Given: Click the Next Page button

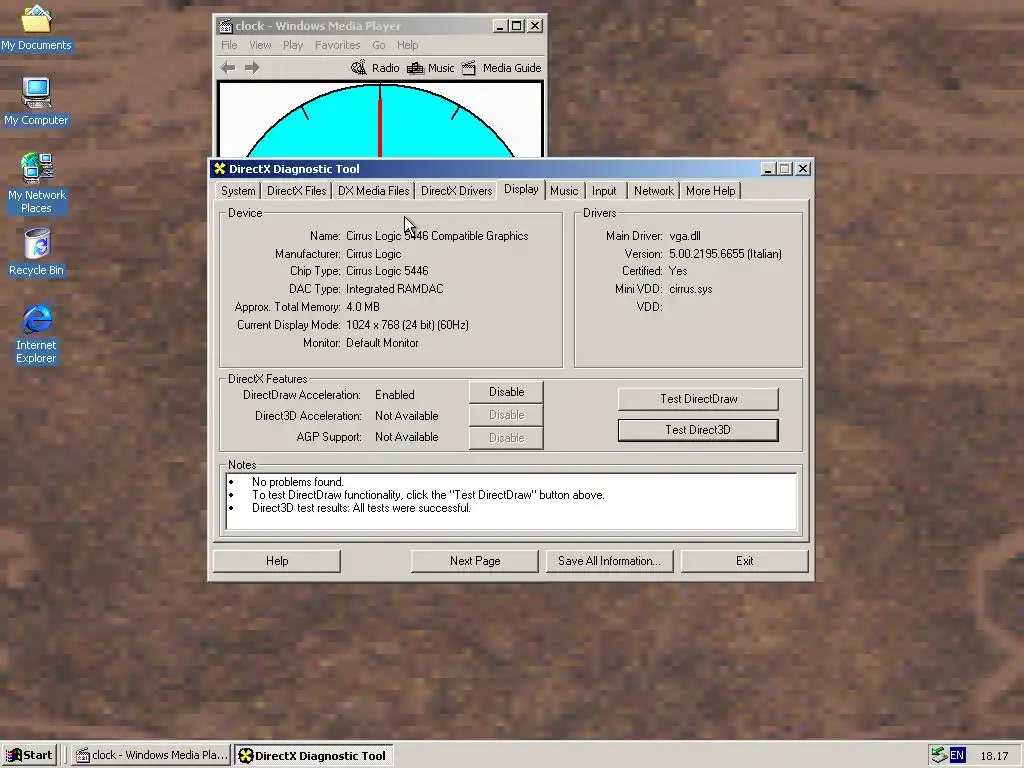Looking at the screenshot, I should click(475, 561).
